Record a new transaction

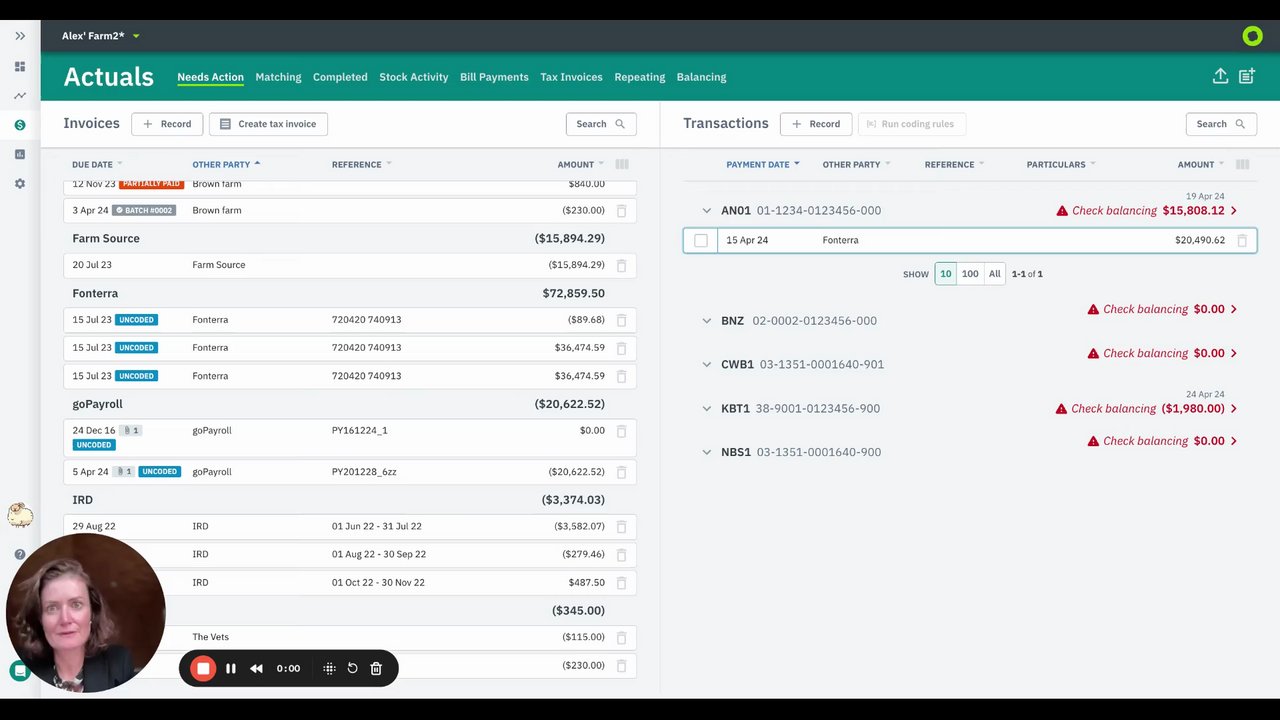(x=816, y=124)
